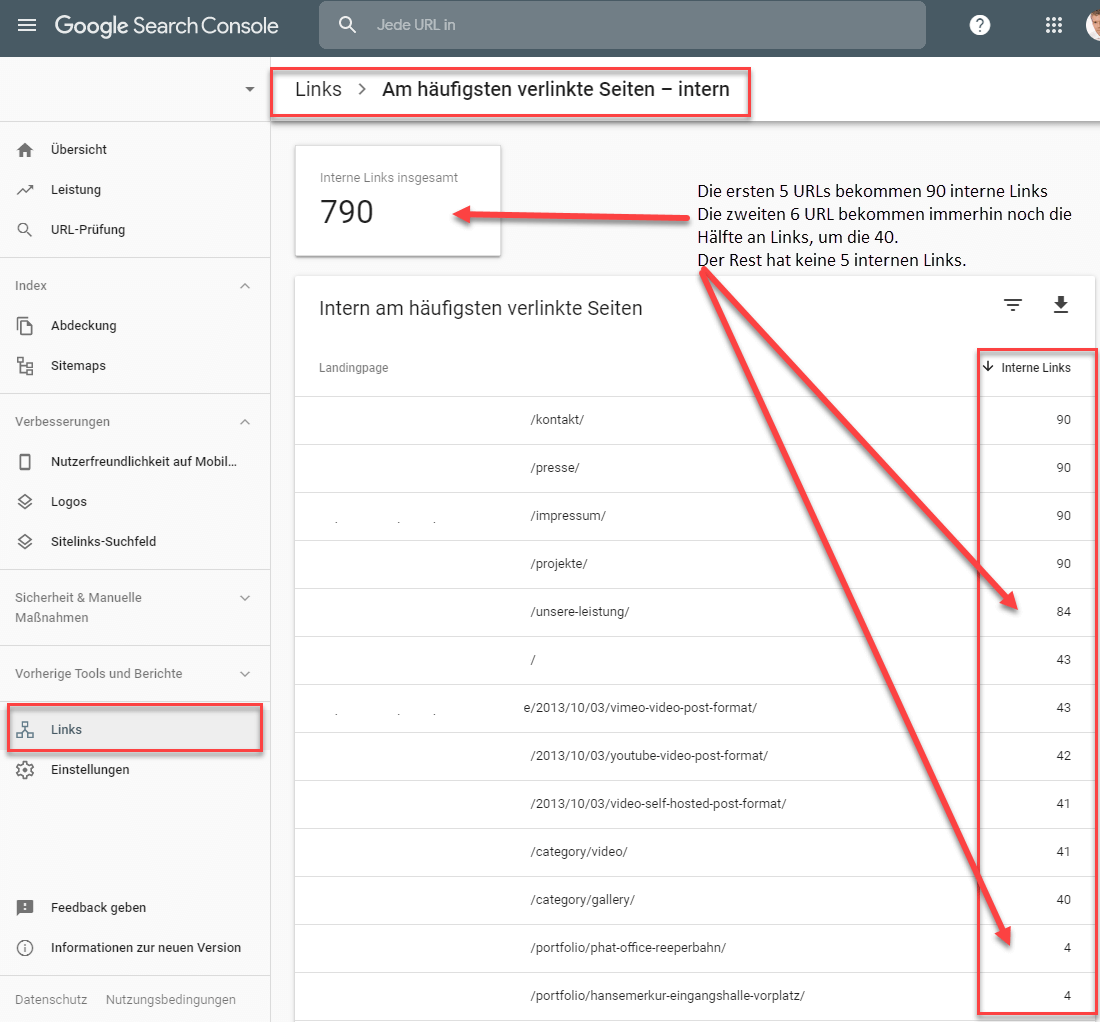Select Links in the sidebar
This screenshot has width=1100, height=1022.
tap(135, 729)
